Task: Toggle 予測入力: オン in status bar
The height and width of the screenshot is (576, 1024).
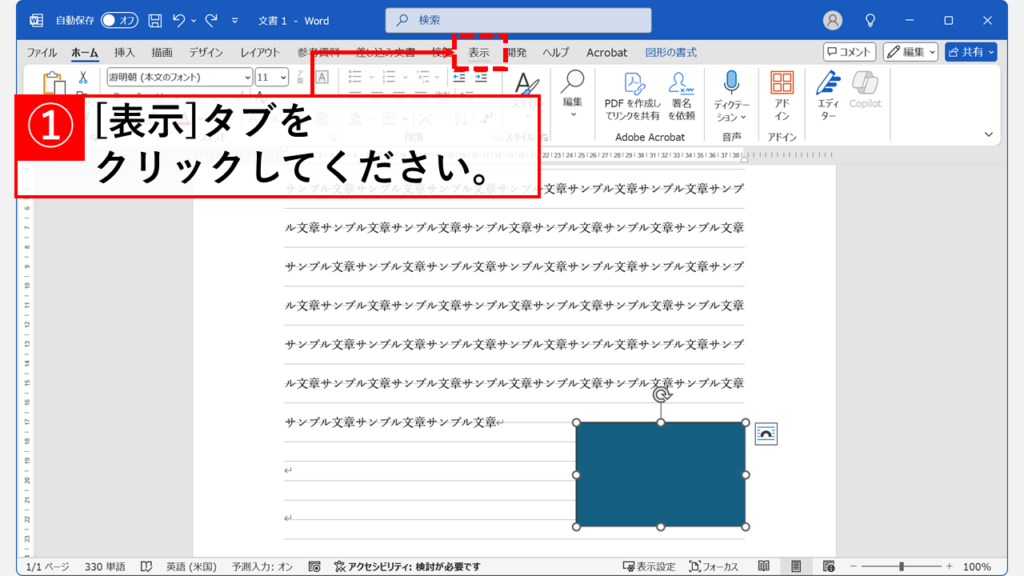Action: point(262,566)
